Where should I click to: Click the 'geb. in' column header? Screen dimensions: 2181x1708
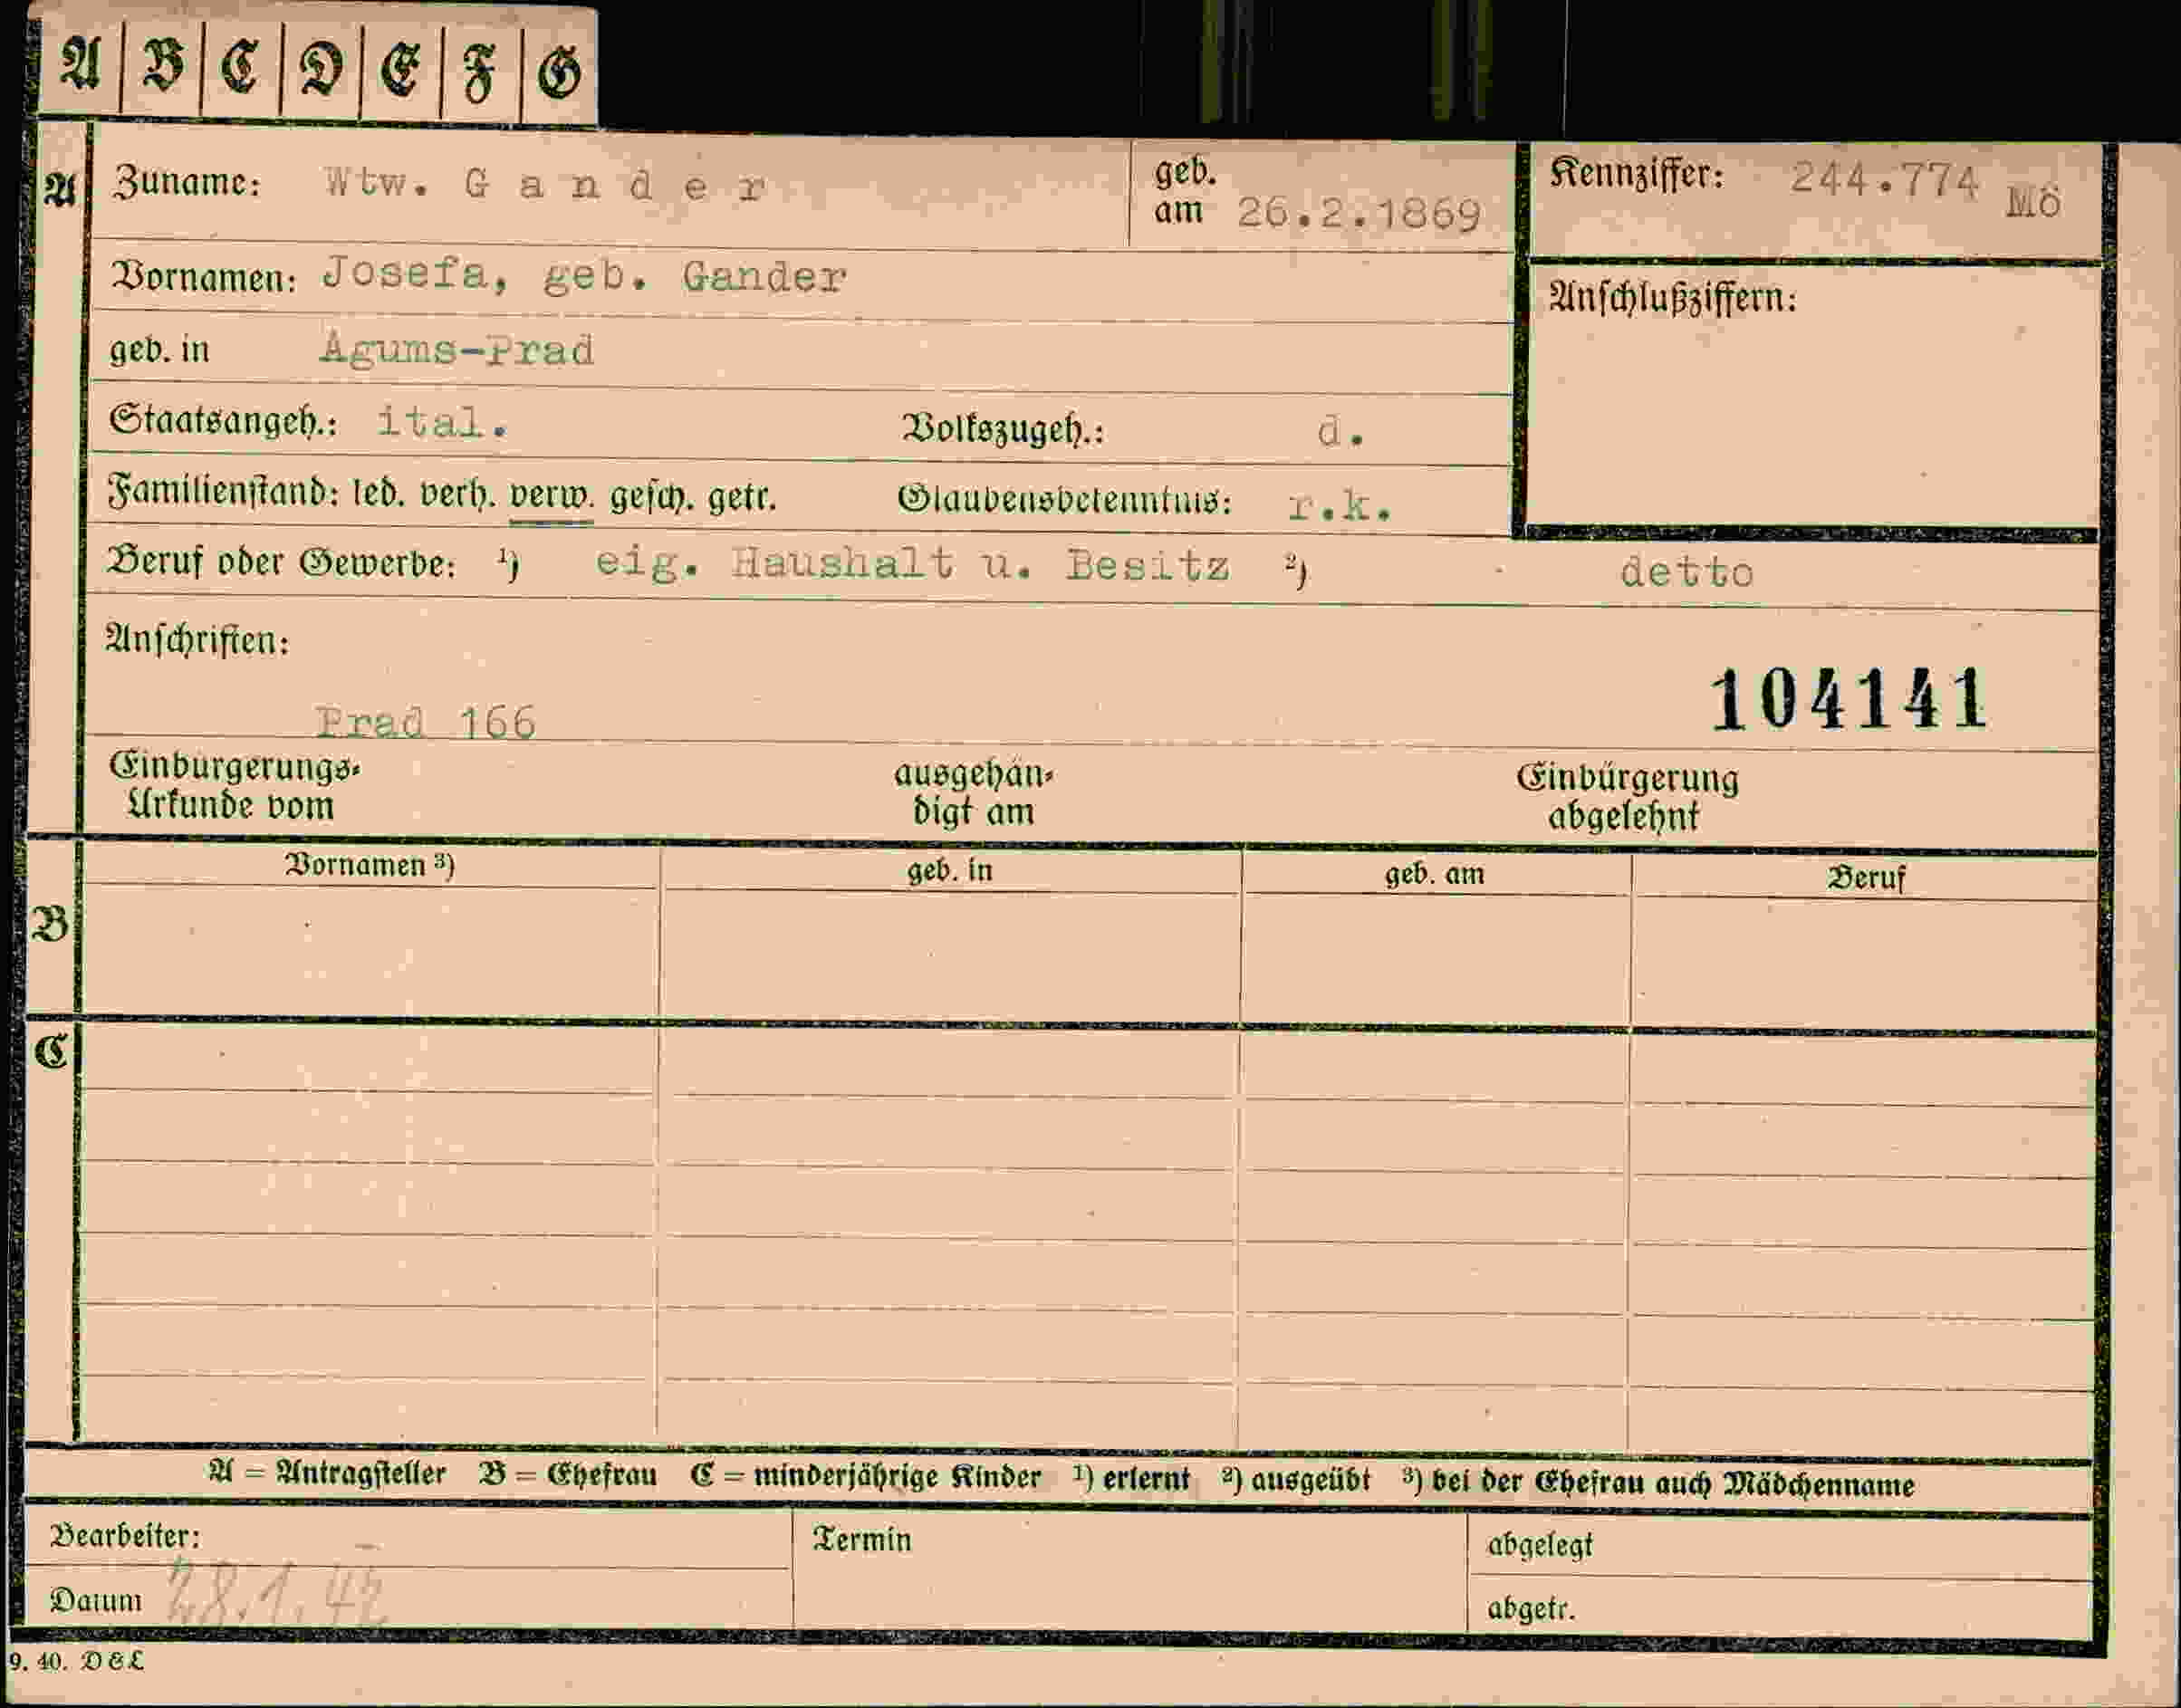[950, 870]
